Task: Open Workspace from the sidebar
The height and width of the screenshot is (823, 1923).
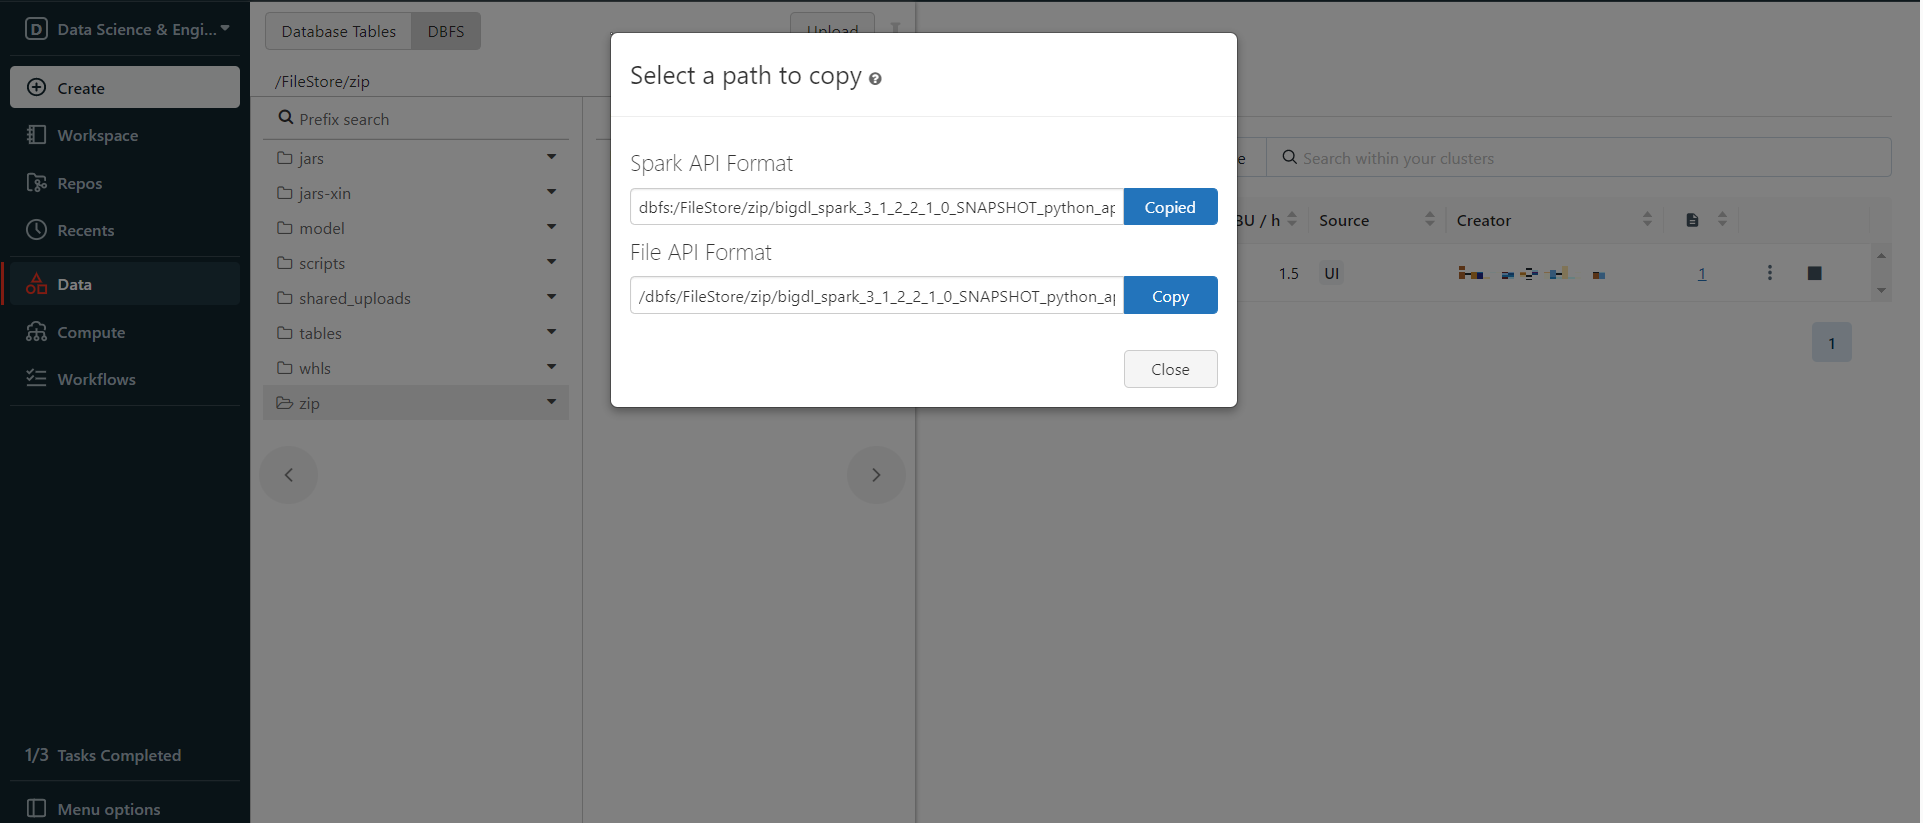Action: (x=97, y=135)
